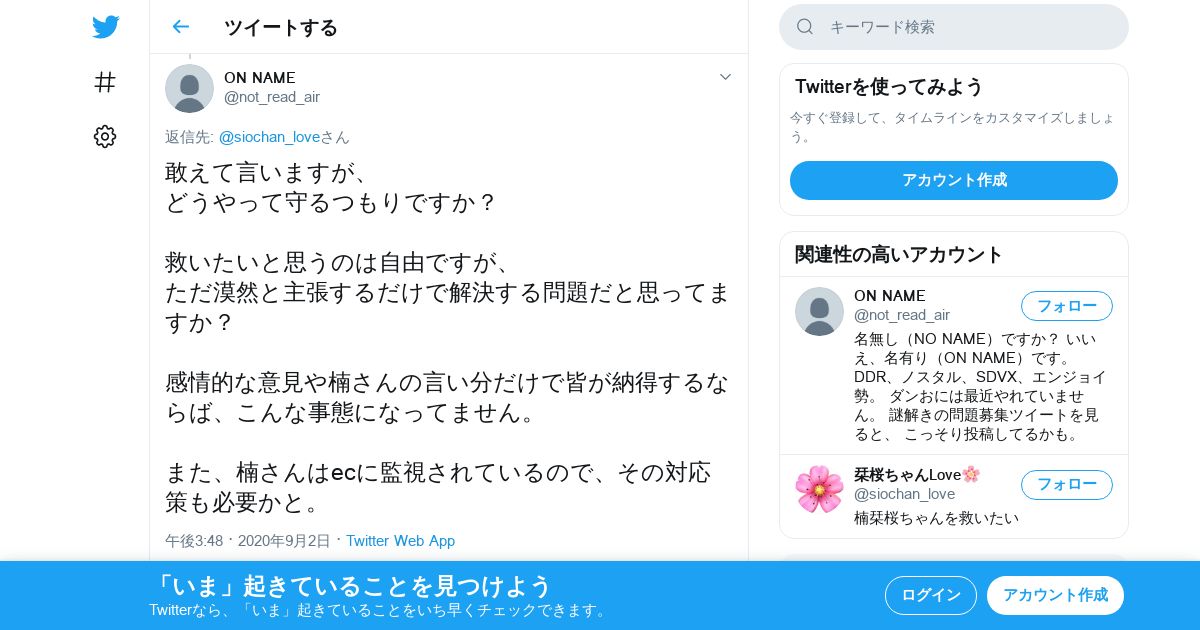Click the large アカウント作成 button in sidebar

coord(954,180)
